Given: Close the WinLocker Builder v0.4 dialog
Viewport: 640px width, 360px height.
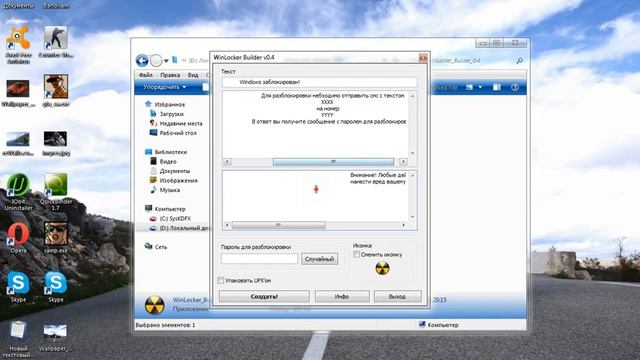Looking at the screenshot, I should (x=423, y=58).
